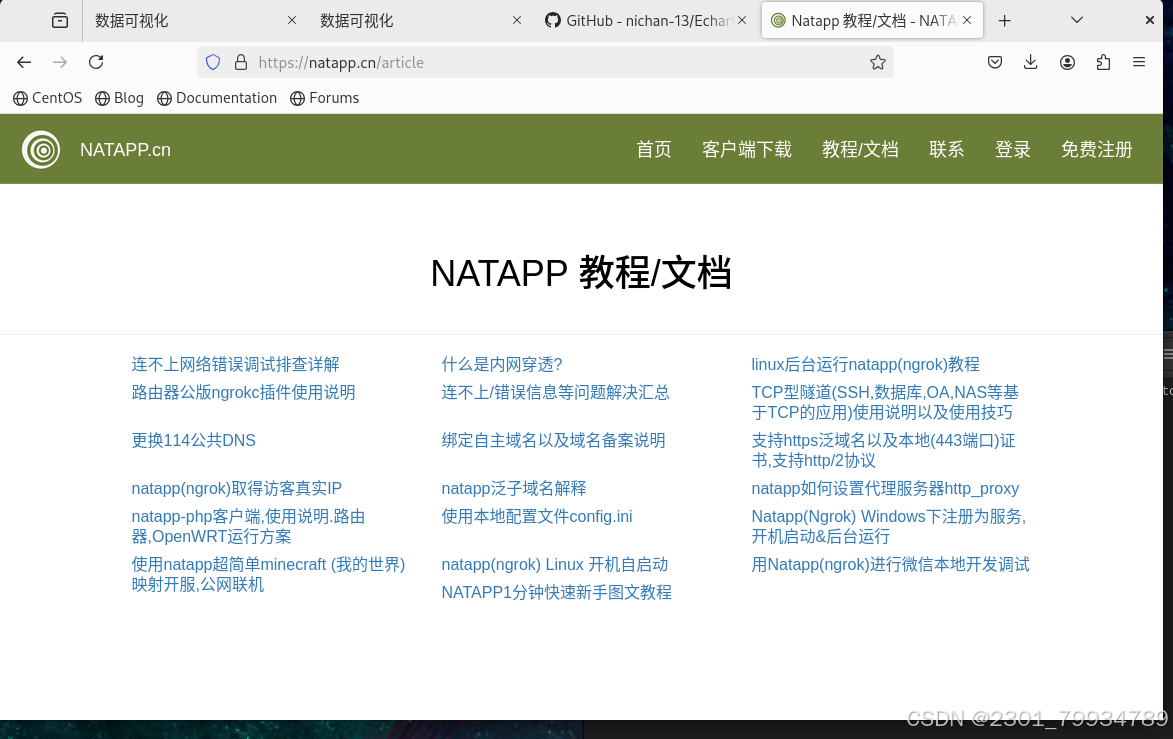Screen dimensions: 1173x739
Task: Close the Firefox window
Action: pos(1150,20)
